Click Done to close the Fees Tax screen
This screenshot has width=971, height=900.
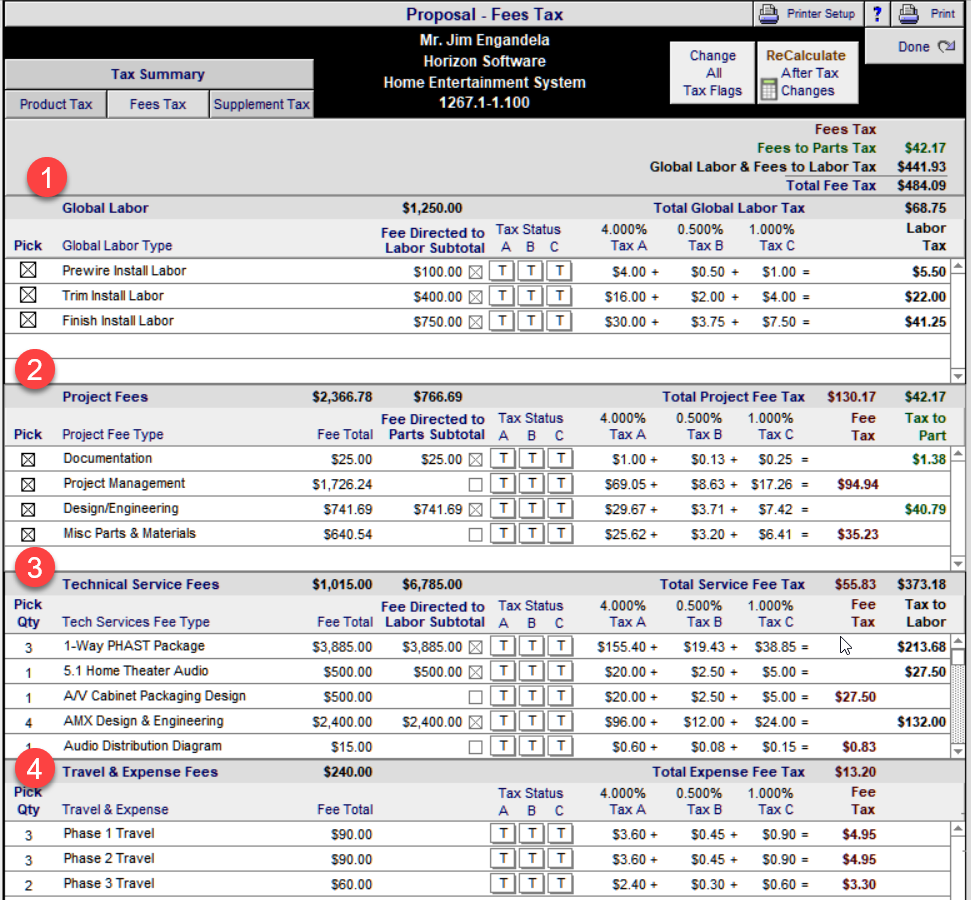pyautogui.click(x=914, y=46)
